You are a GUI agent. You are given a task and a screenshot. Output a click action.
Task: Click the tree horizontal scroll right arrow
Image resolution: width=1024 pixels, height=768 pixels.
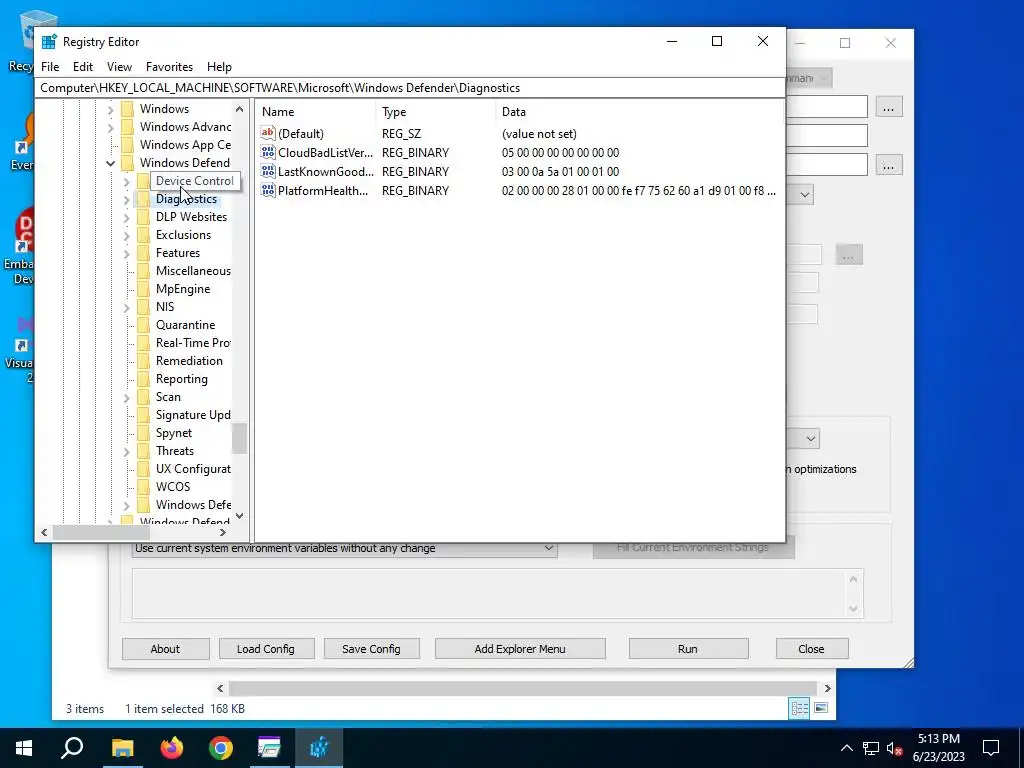click(223, 532)
